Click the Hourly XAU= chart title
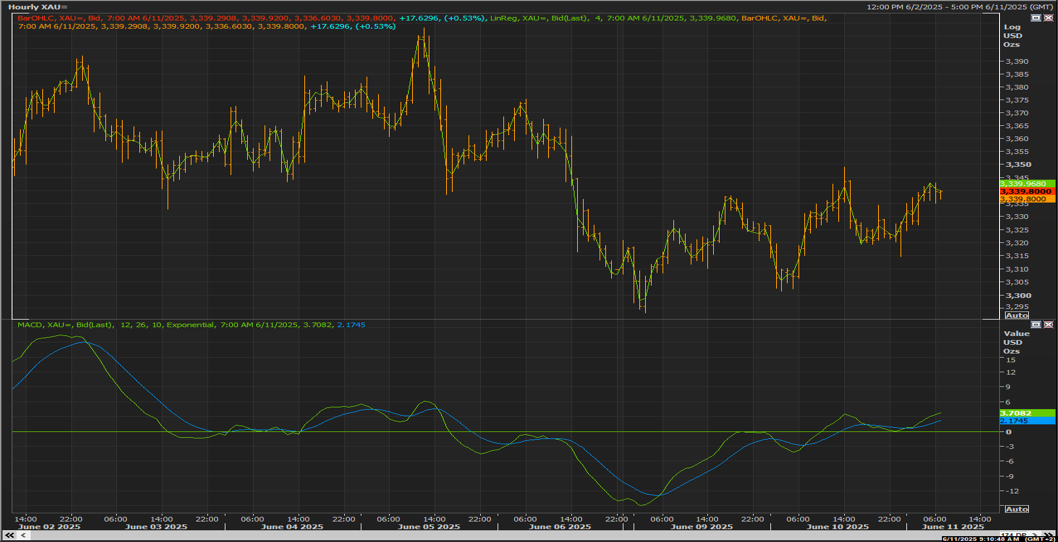This screenshot has height=542, width=1058. pos(37,7)
